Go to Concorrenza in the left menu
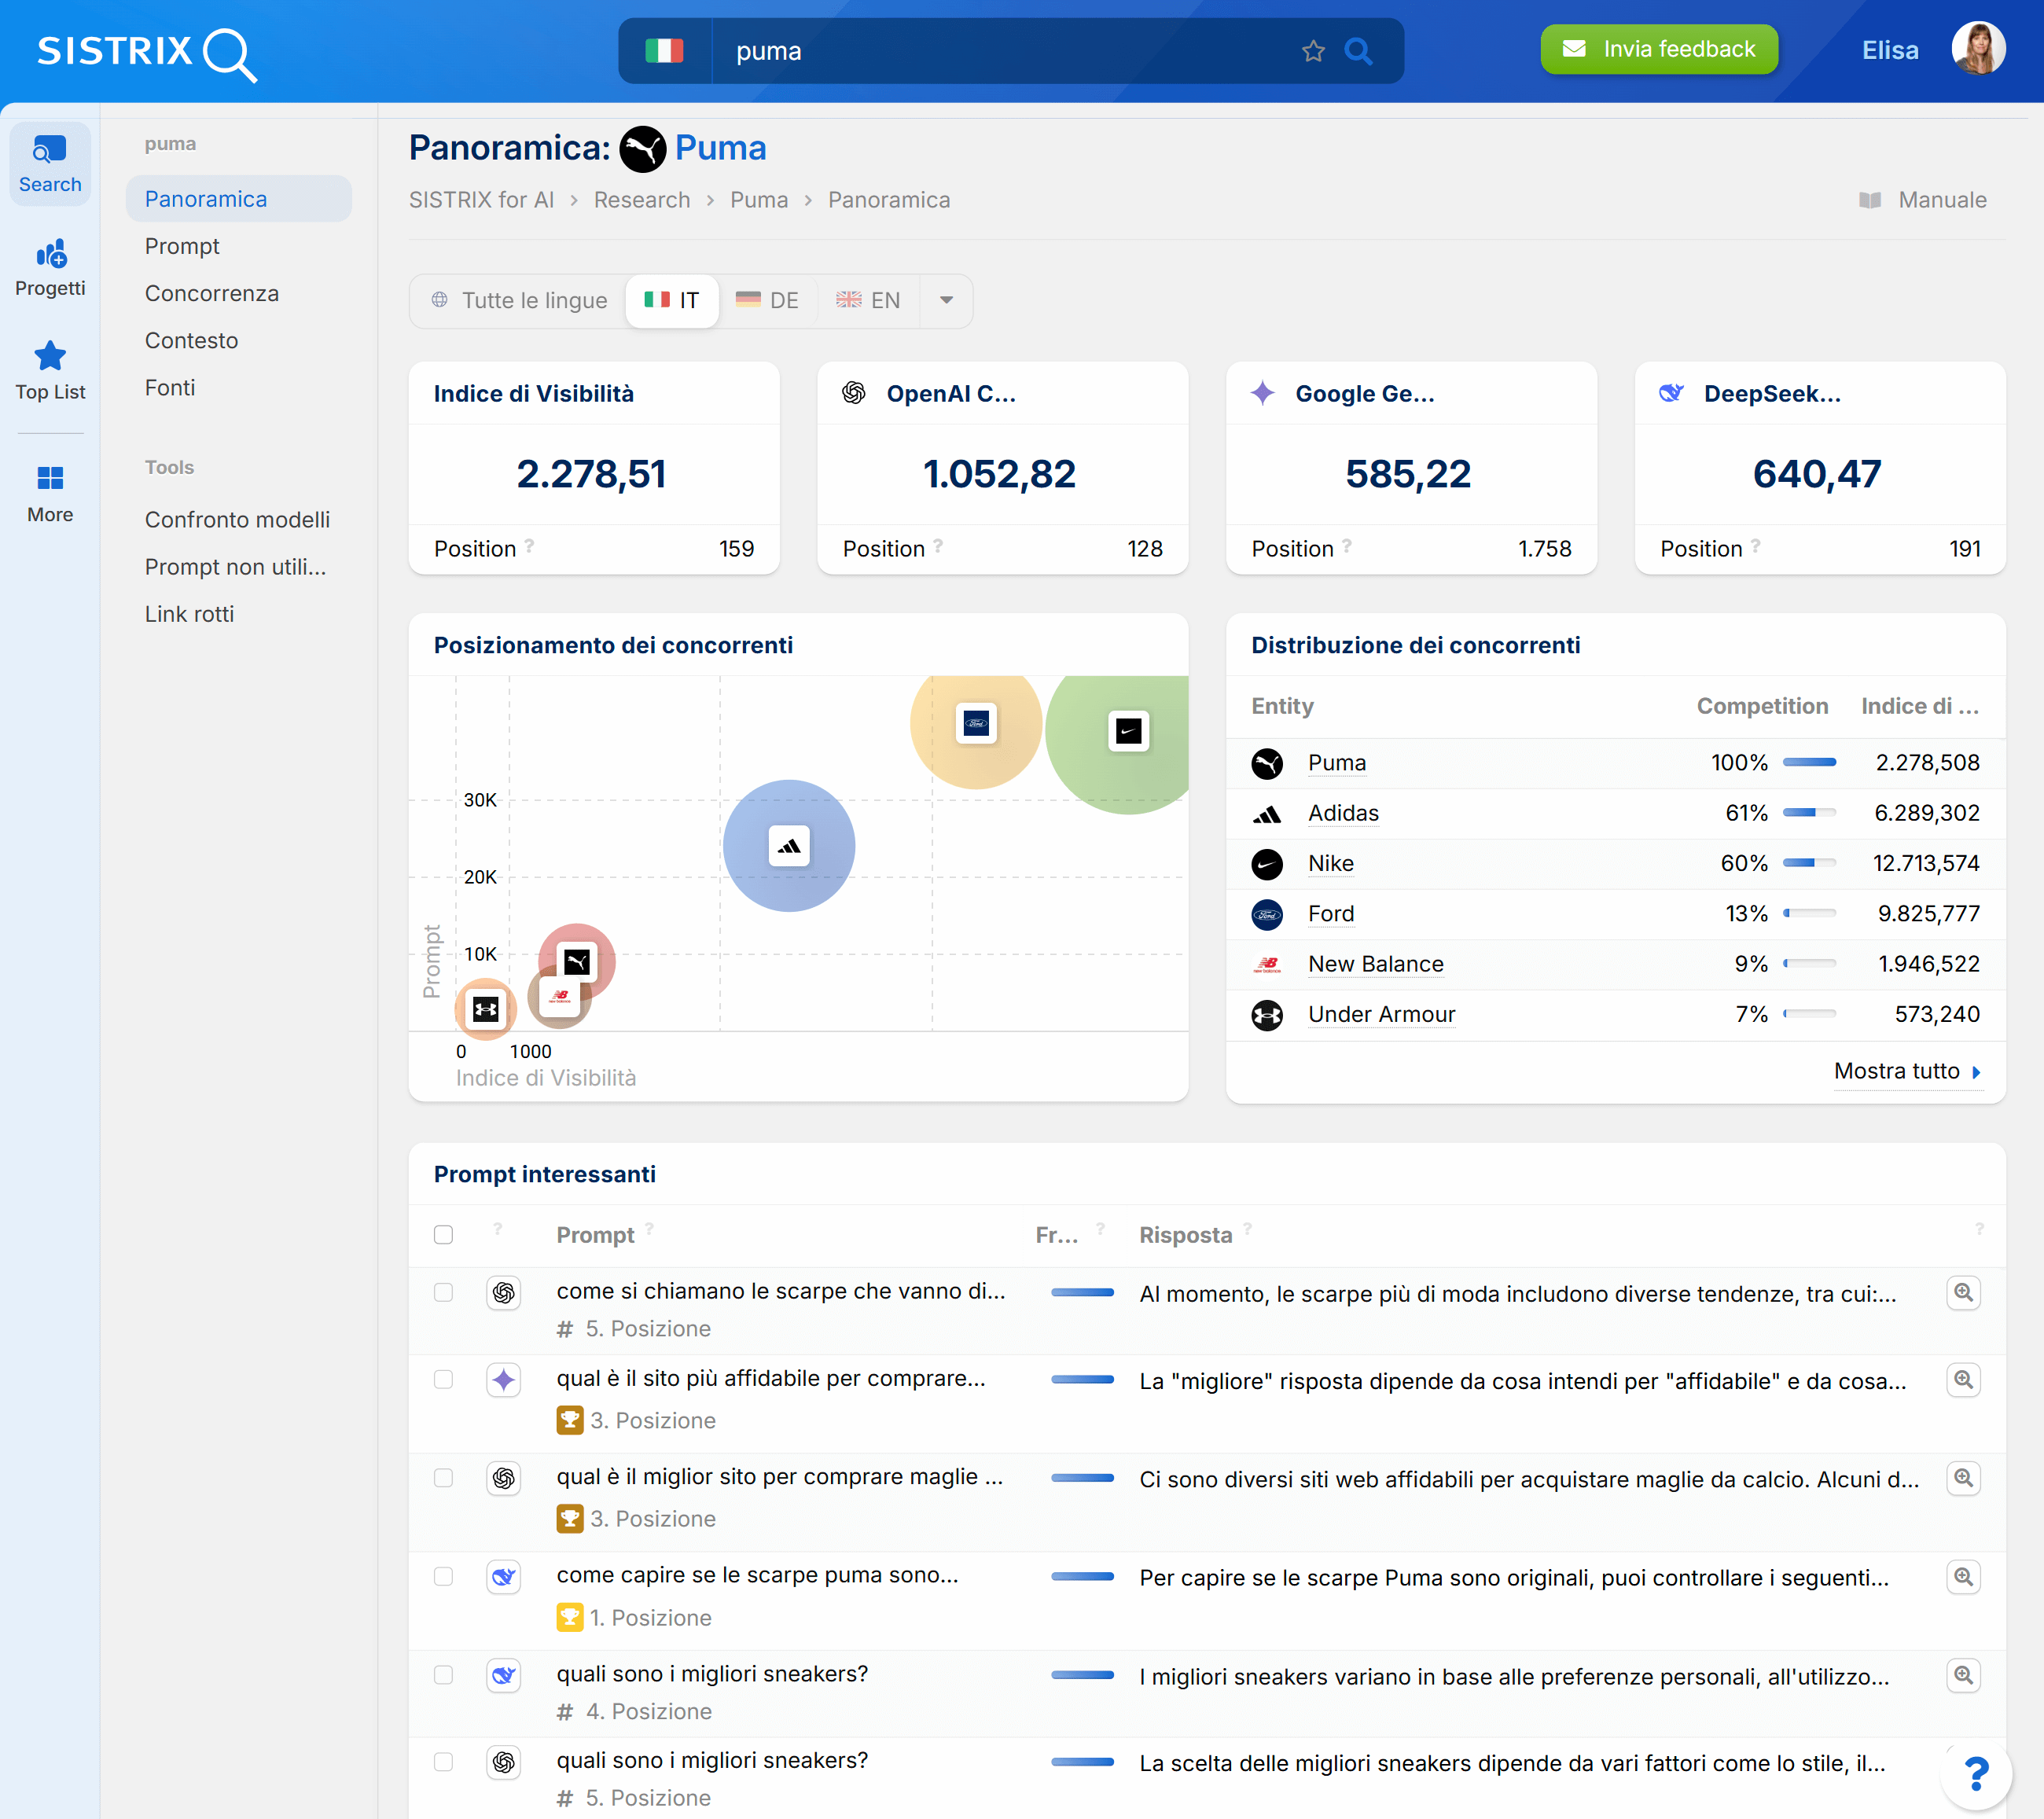 pos(211,293)
